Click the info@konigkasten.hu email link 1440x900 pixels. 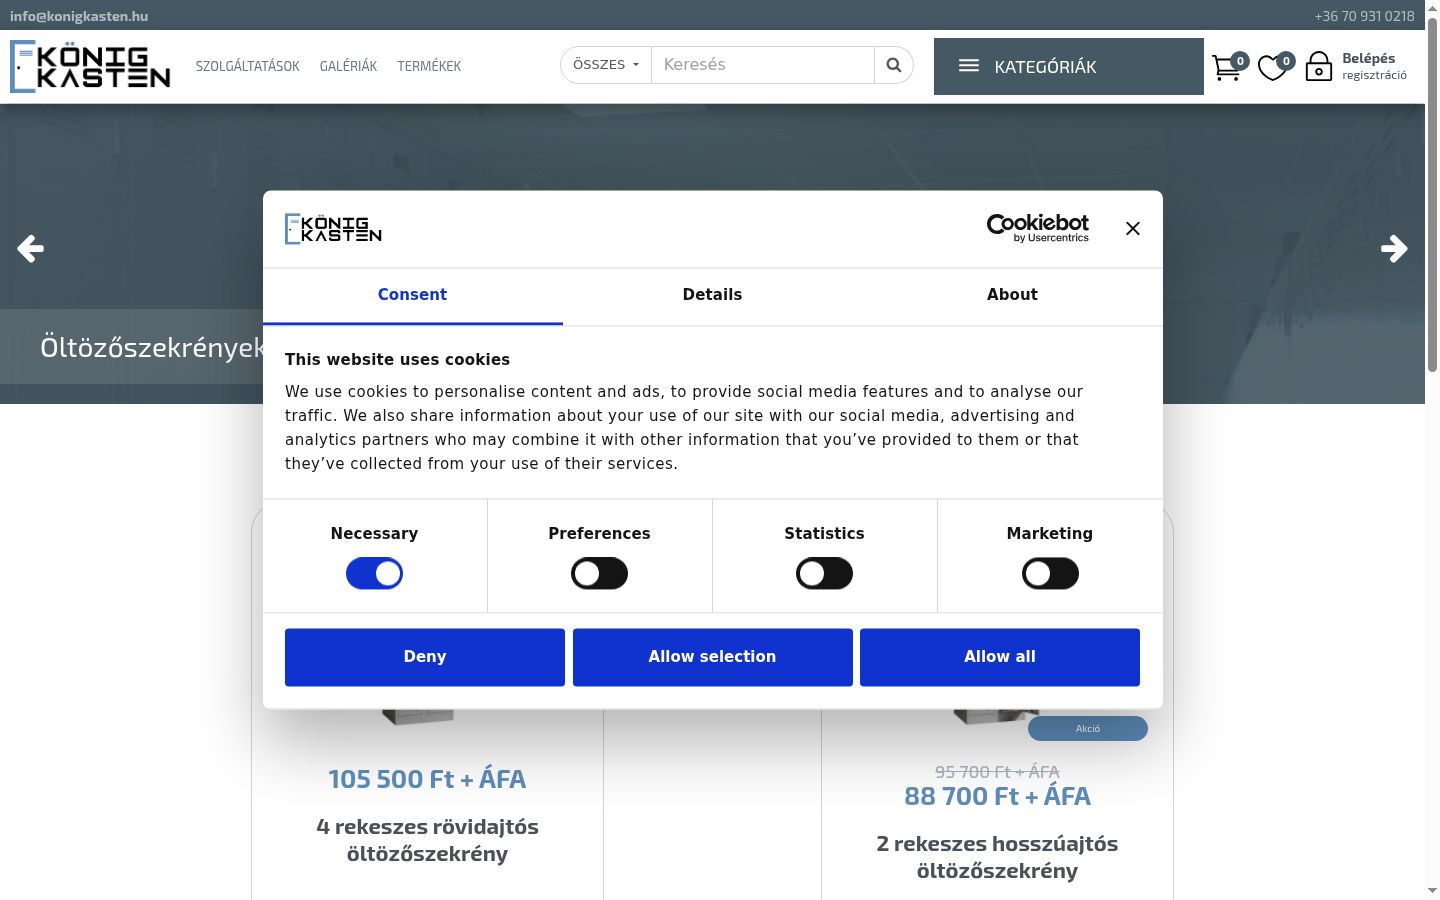79,16
